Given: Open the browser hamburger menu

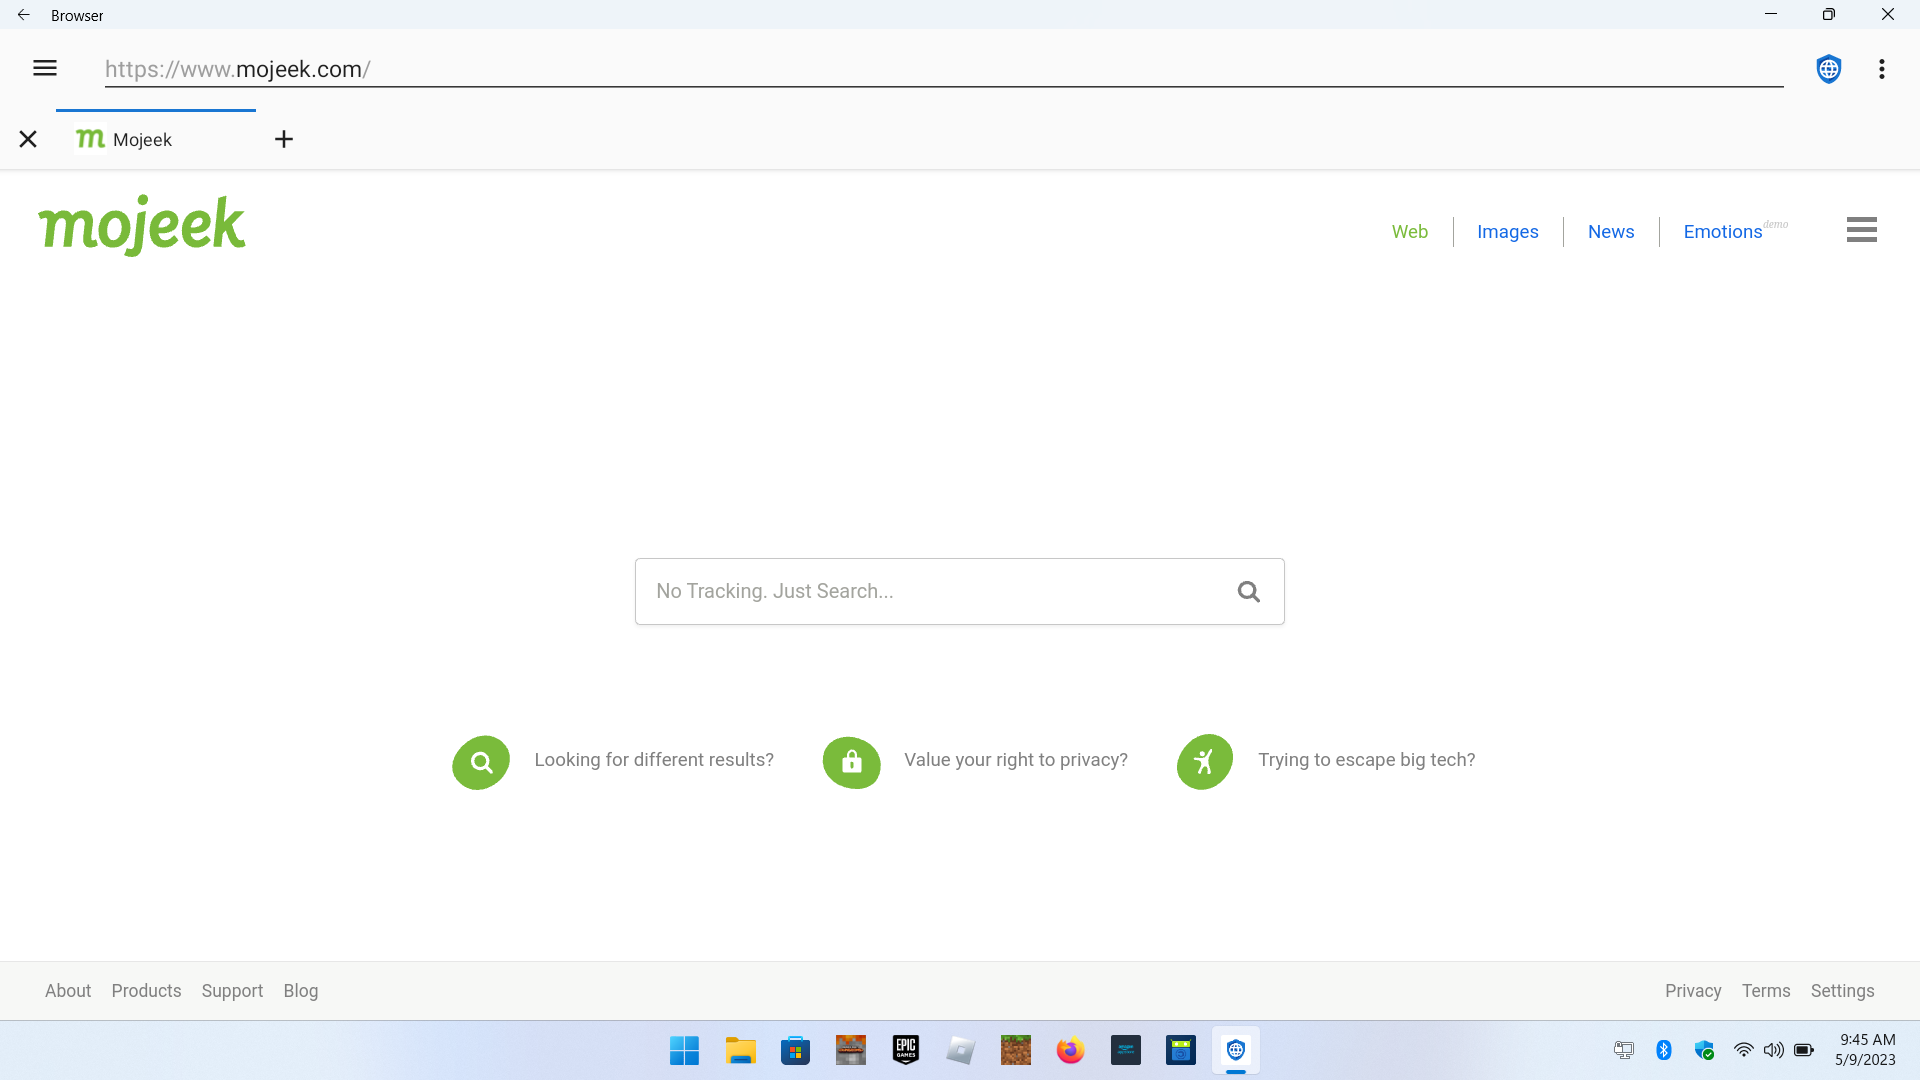Looking at the screenshot, I should 45,68.
